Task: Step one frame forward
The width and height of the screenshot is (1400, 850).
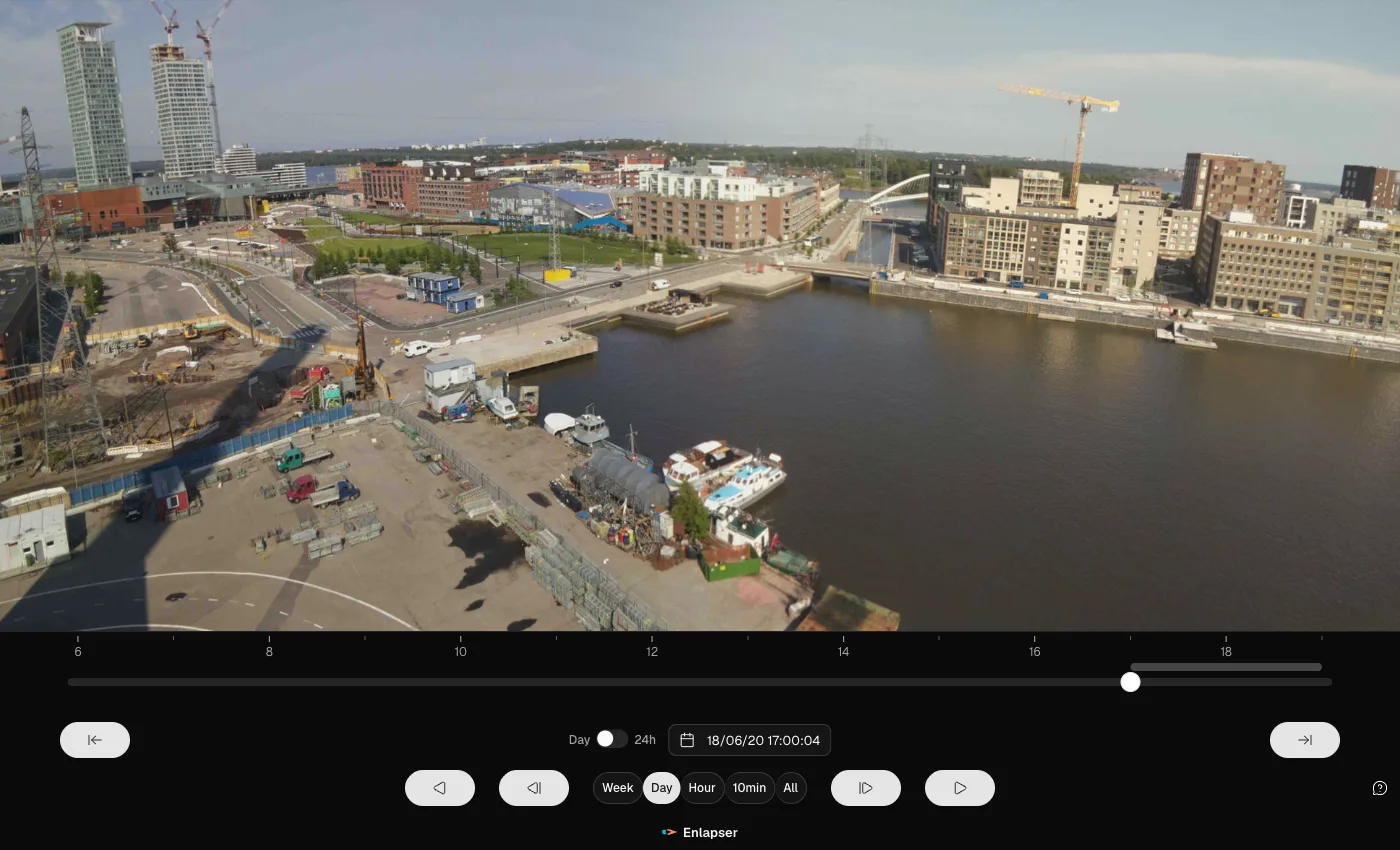Action: tap(866, 788)
